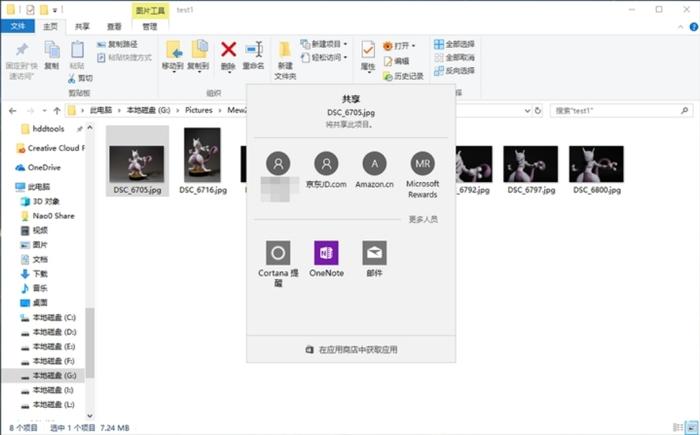Viewport: 700px width, 435px height.
Task: Open the Manage tab under Picture Tools
Action: pos(150,26)
